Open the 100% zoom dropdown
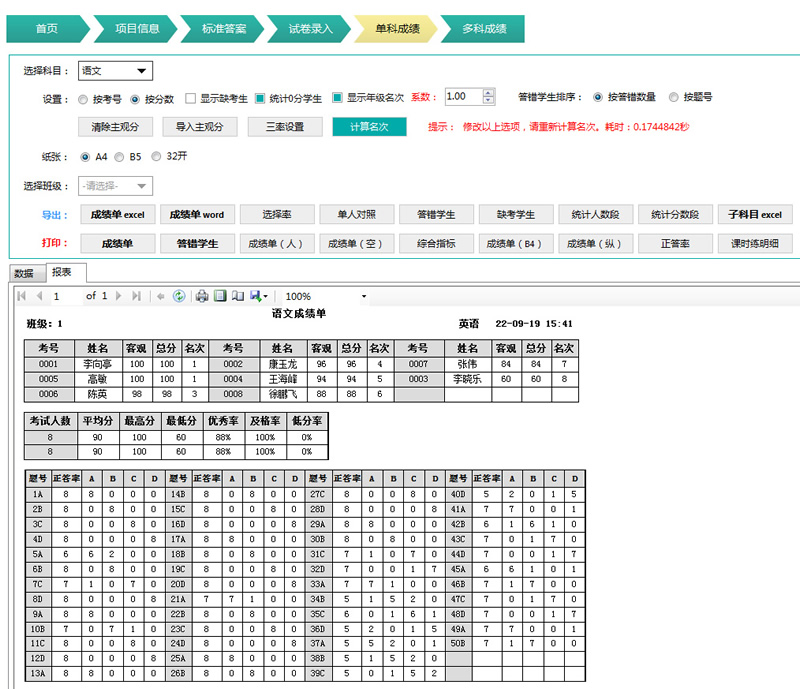The height and width of the screenshot is (689, 800). pyautogui.click(x=364, y=297)
